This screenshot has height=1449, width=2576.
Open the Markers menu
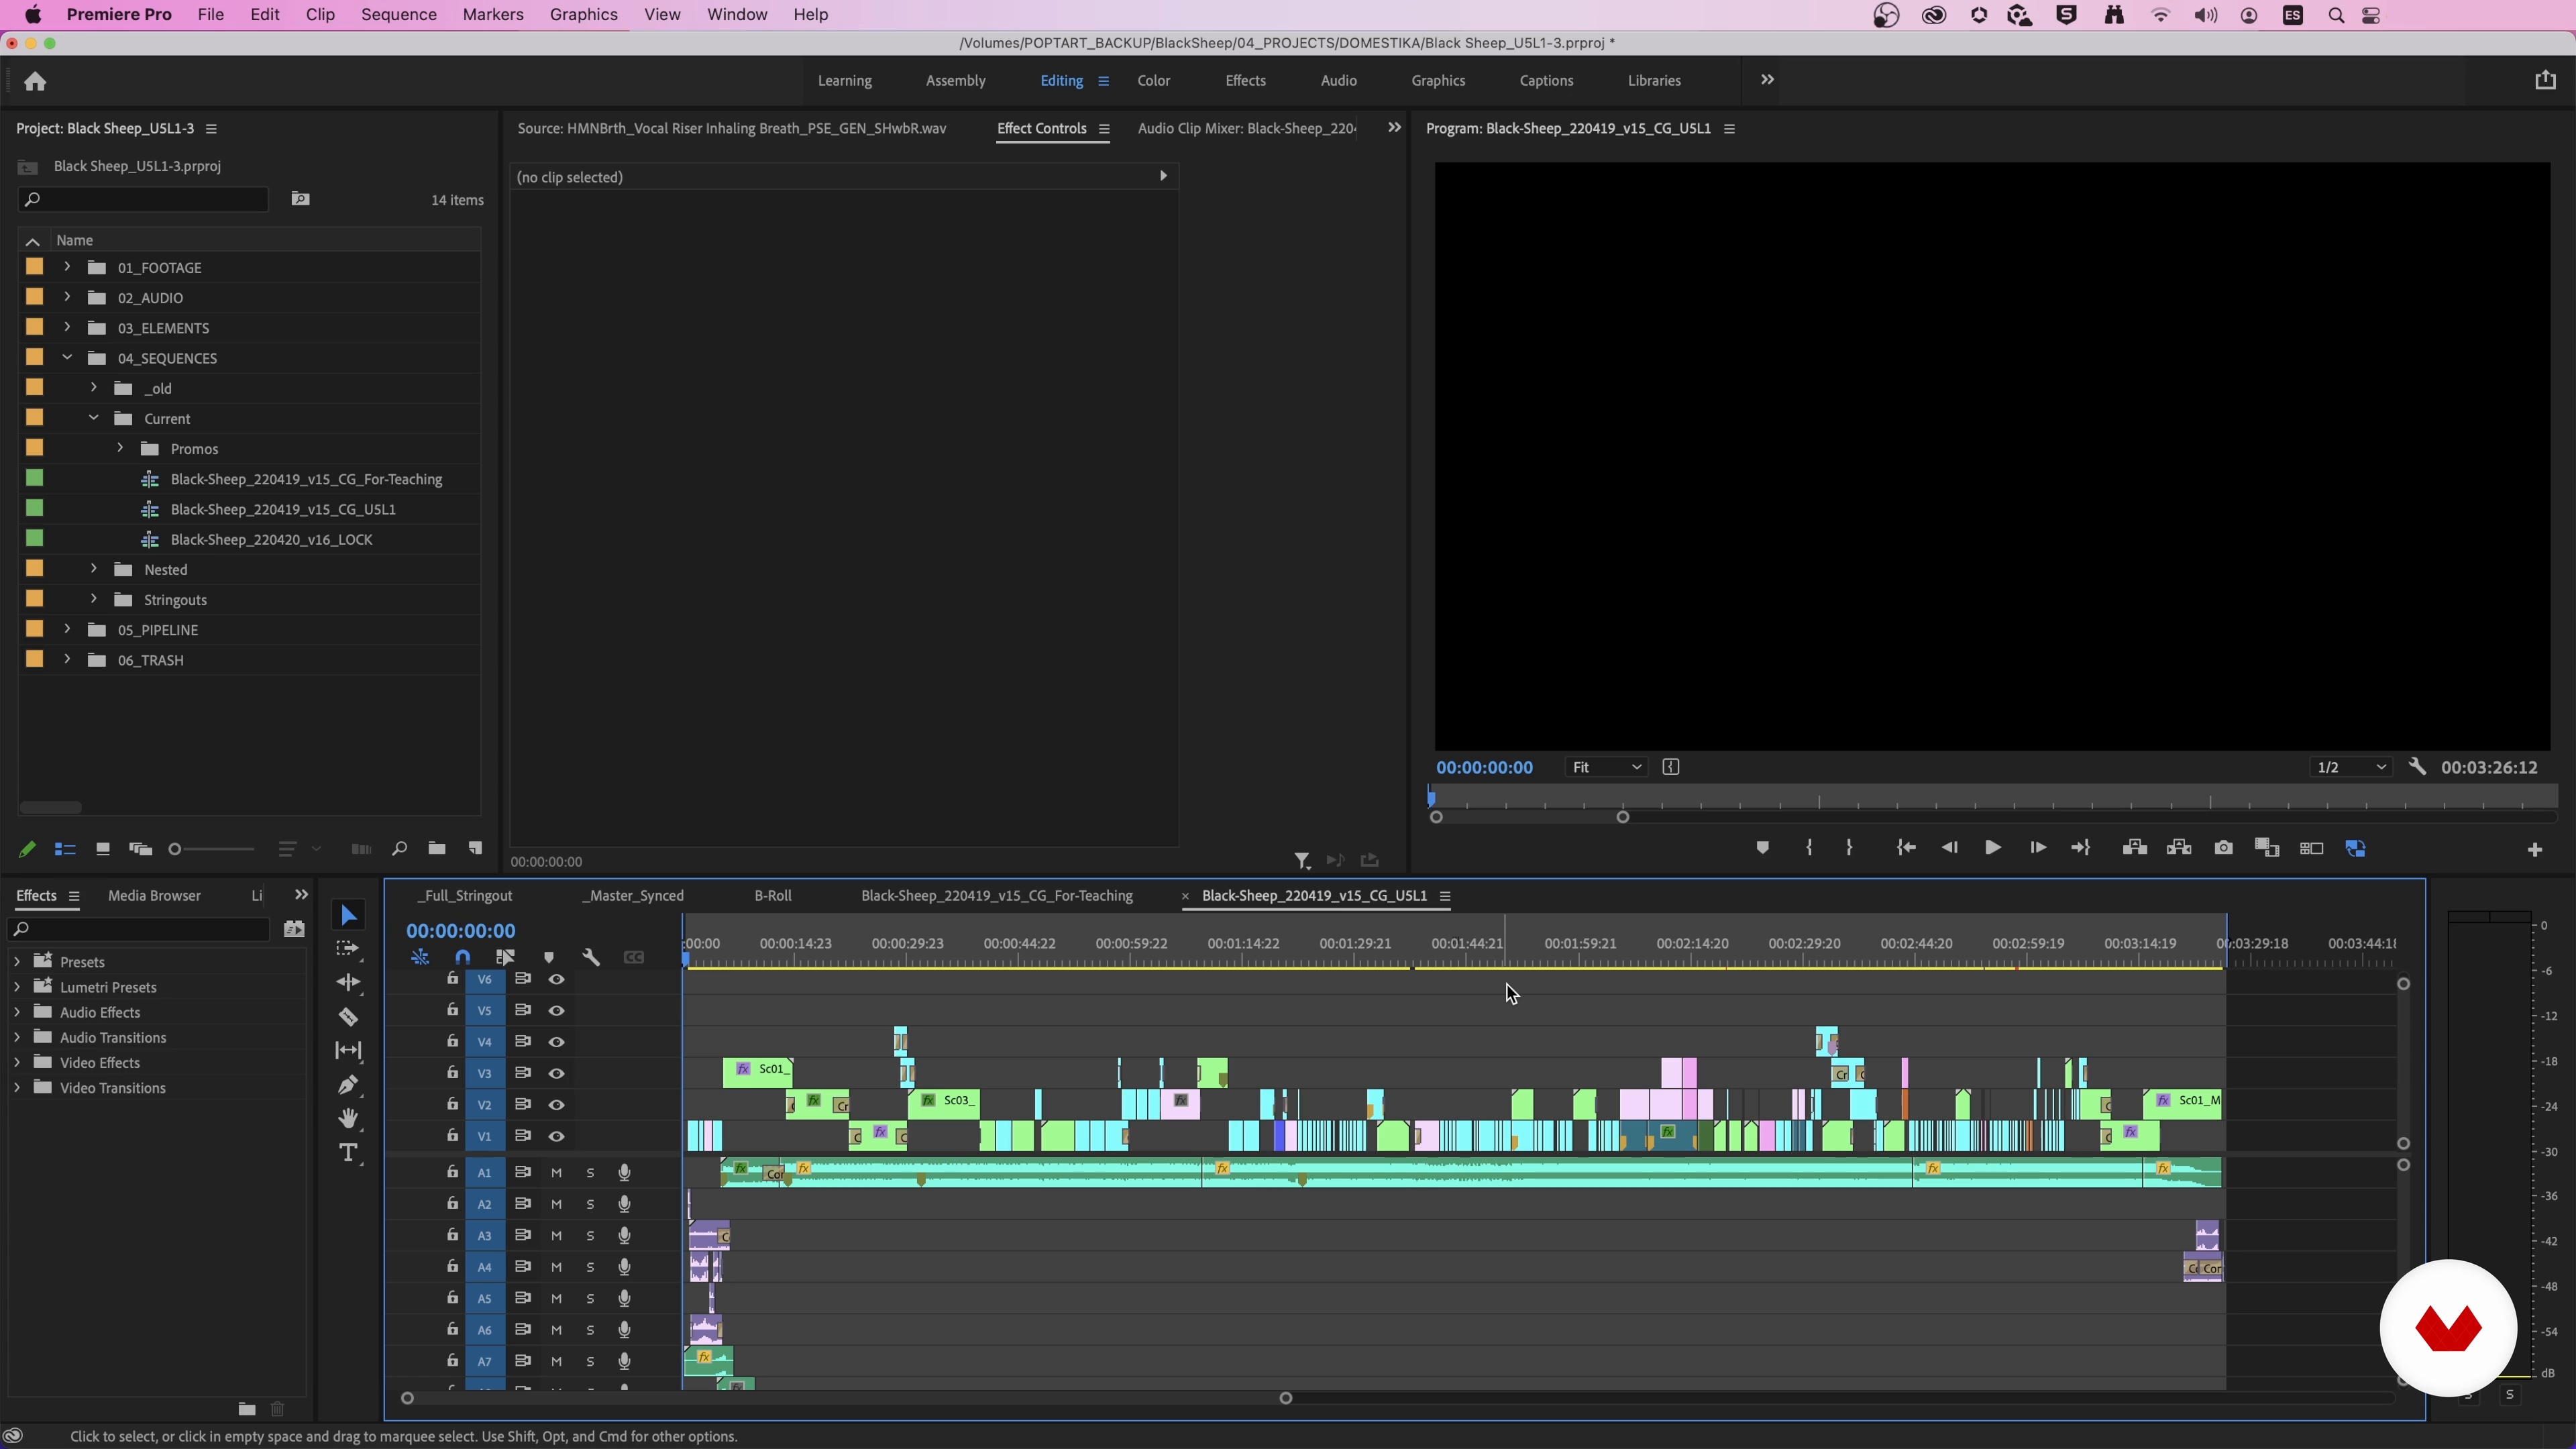point(492,15)
